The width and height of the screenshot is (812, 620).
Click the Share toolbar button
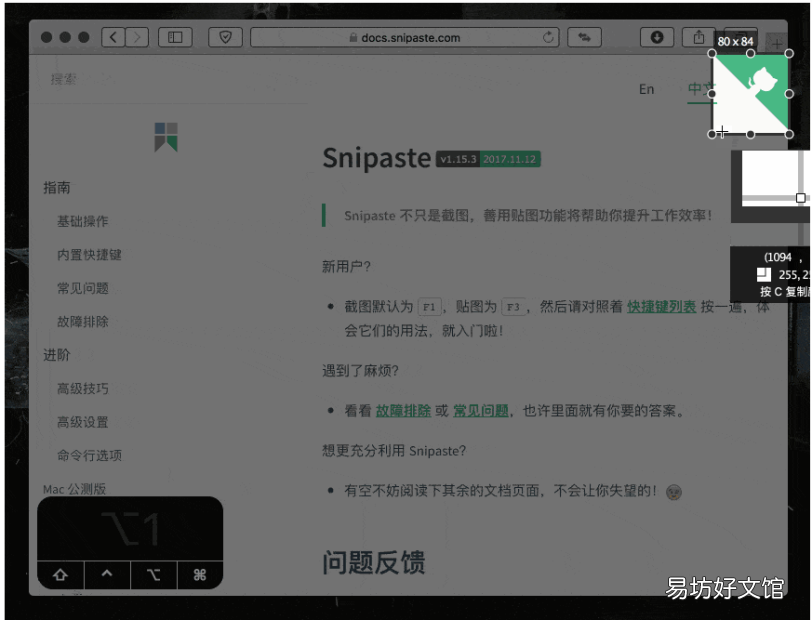coord(699,37)
